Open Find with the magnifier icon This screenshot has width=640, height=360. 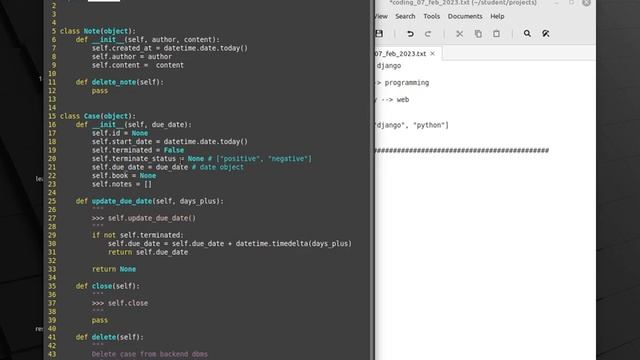click(x=527, y=33)
